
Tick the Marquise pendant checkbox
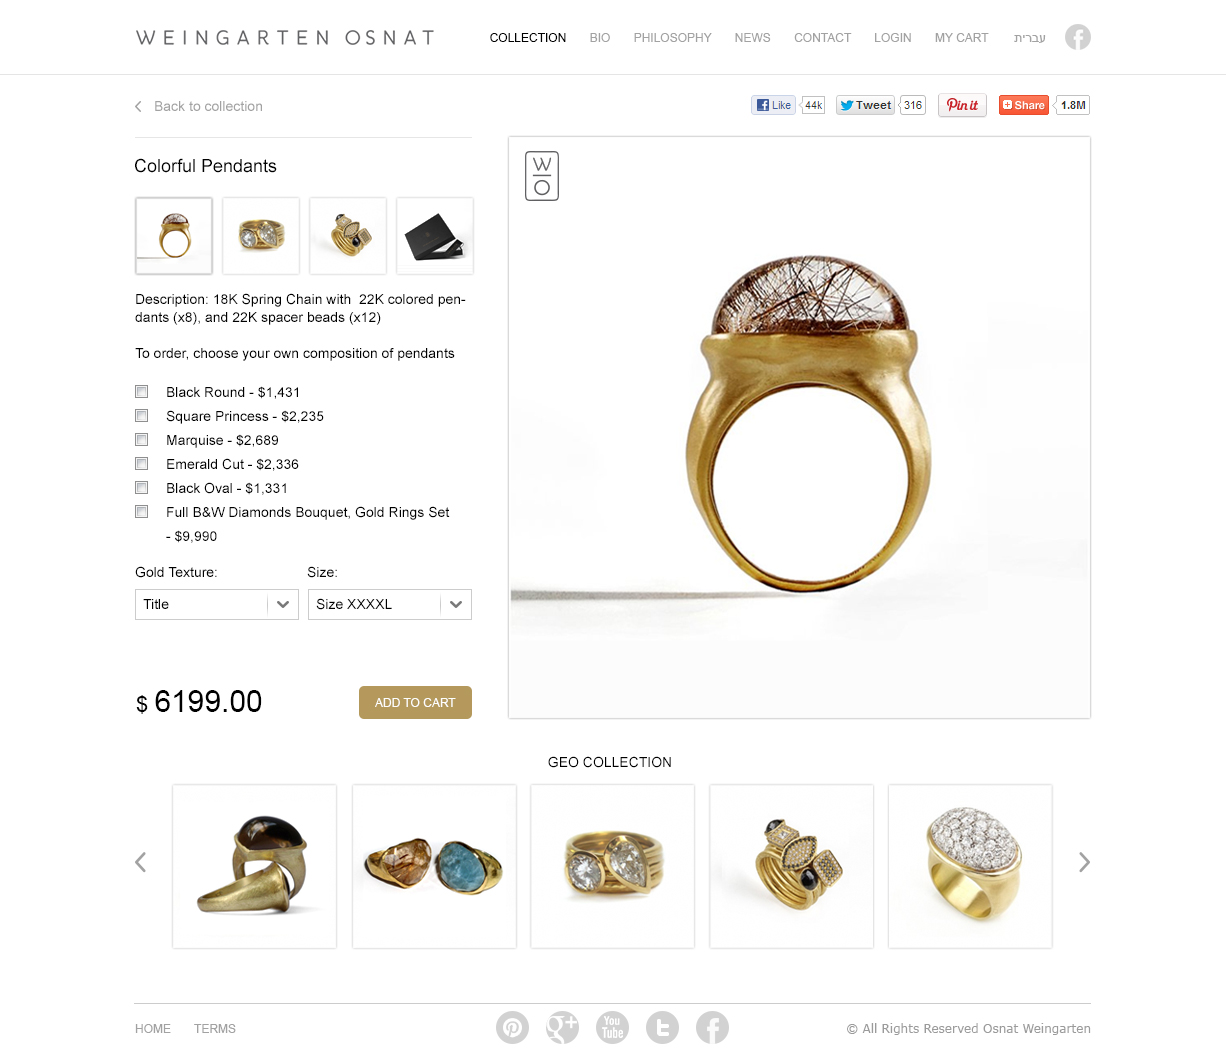click(x=142, y=440)
